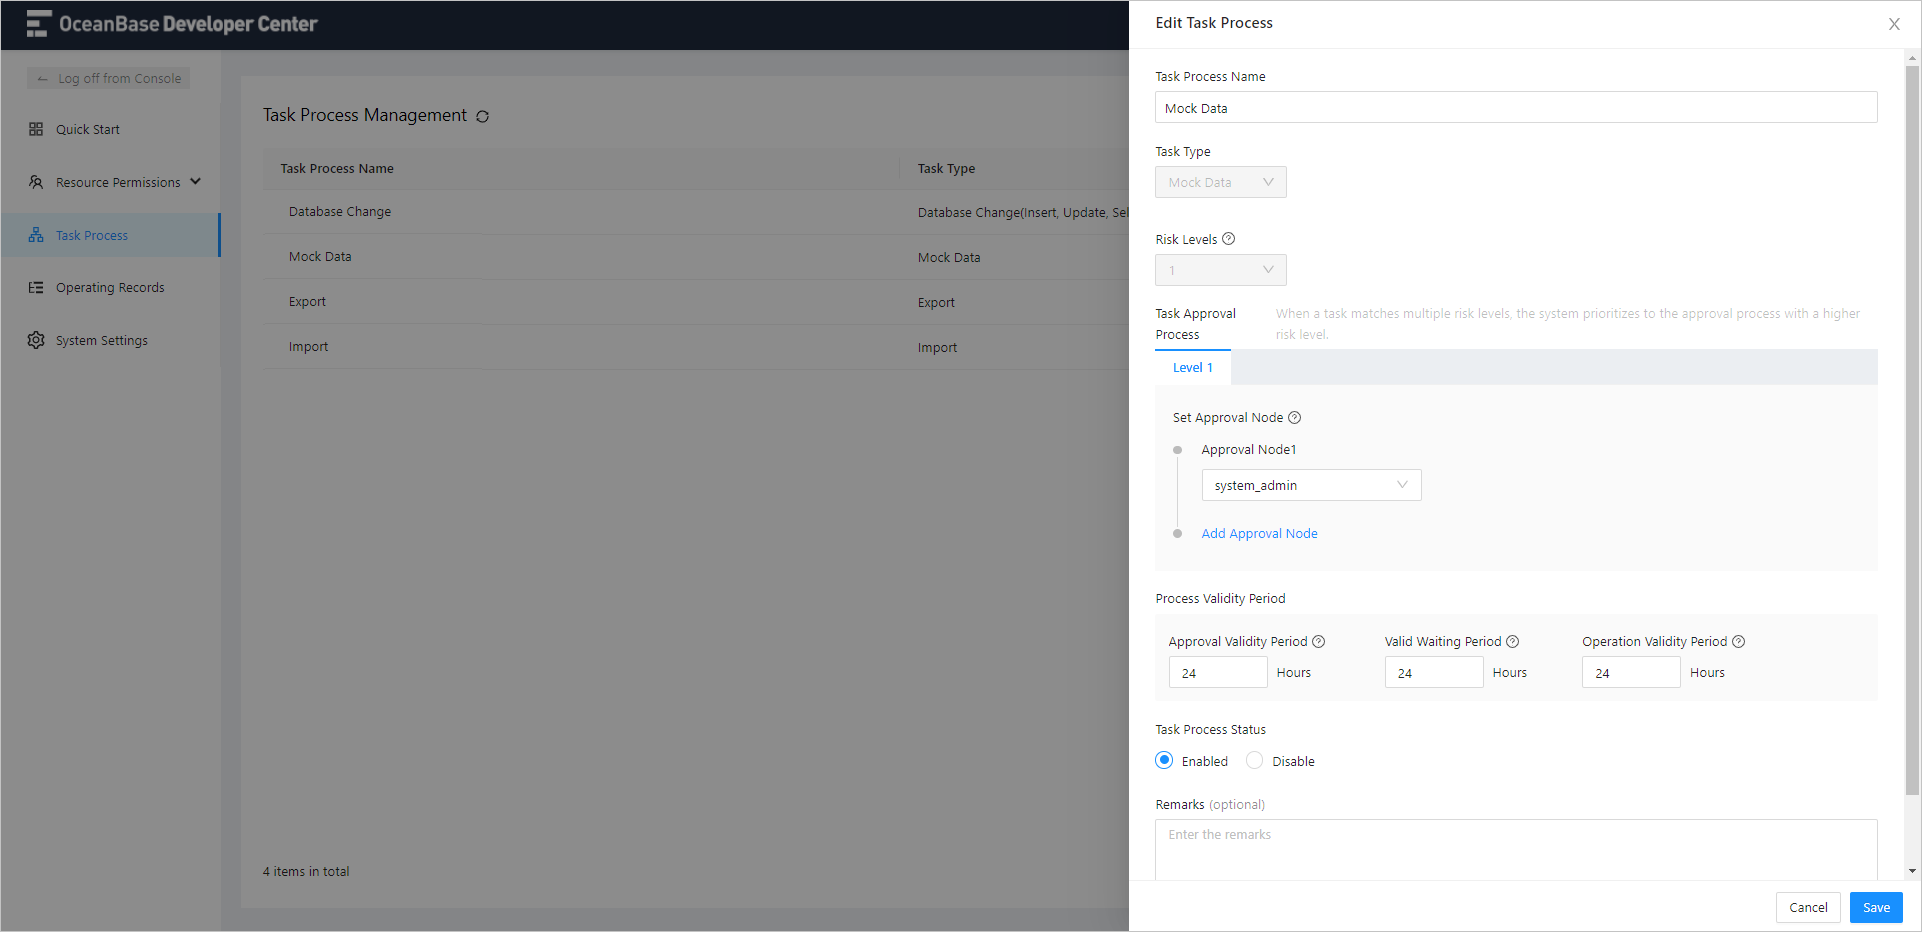1922x932 pixels.
Task: Click the Import task type cell
Action: click(x=937, y=348)
